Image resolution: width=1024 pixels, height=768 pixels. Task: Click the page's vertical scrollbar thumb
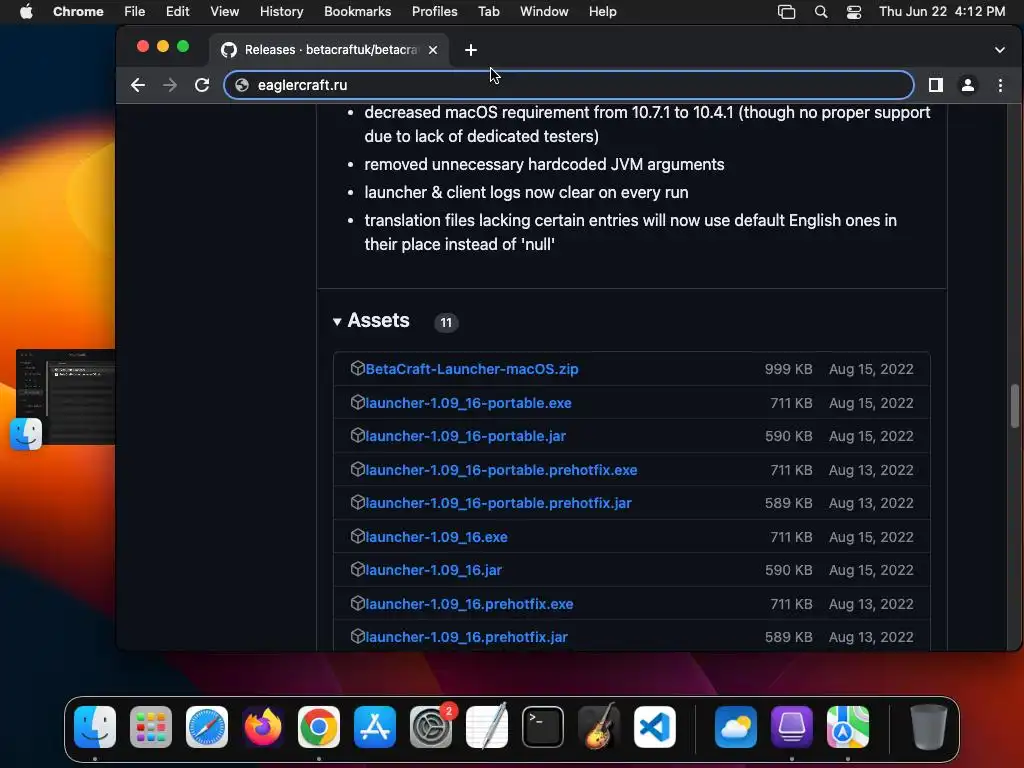click(x=1014, y=406)
